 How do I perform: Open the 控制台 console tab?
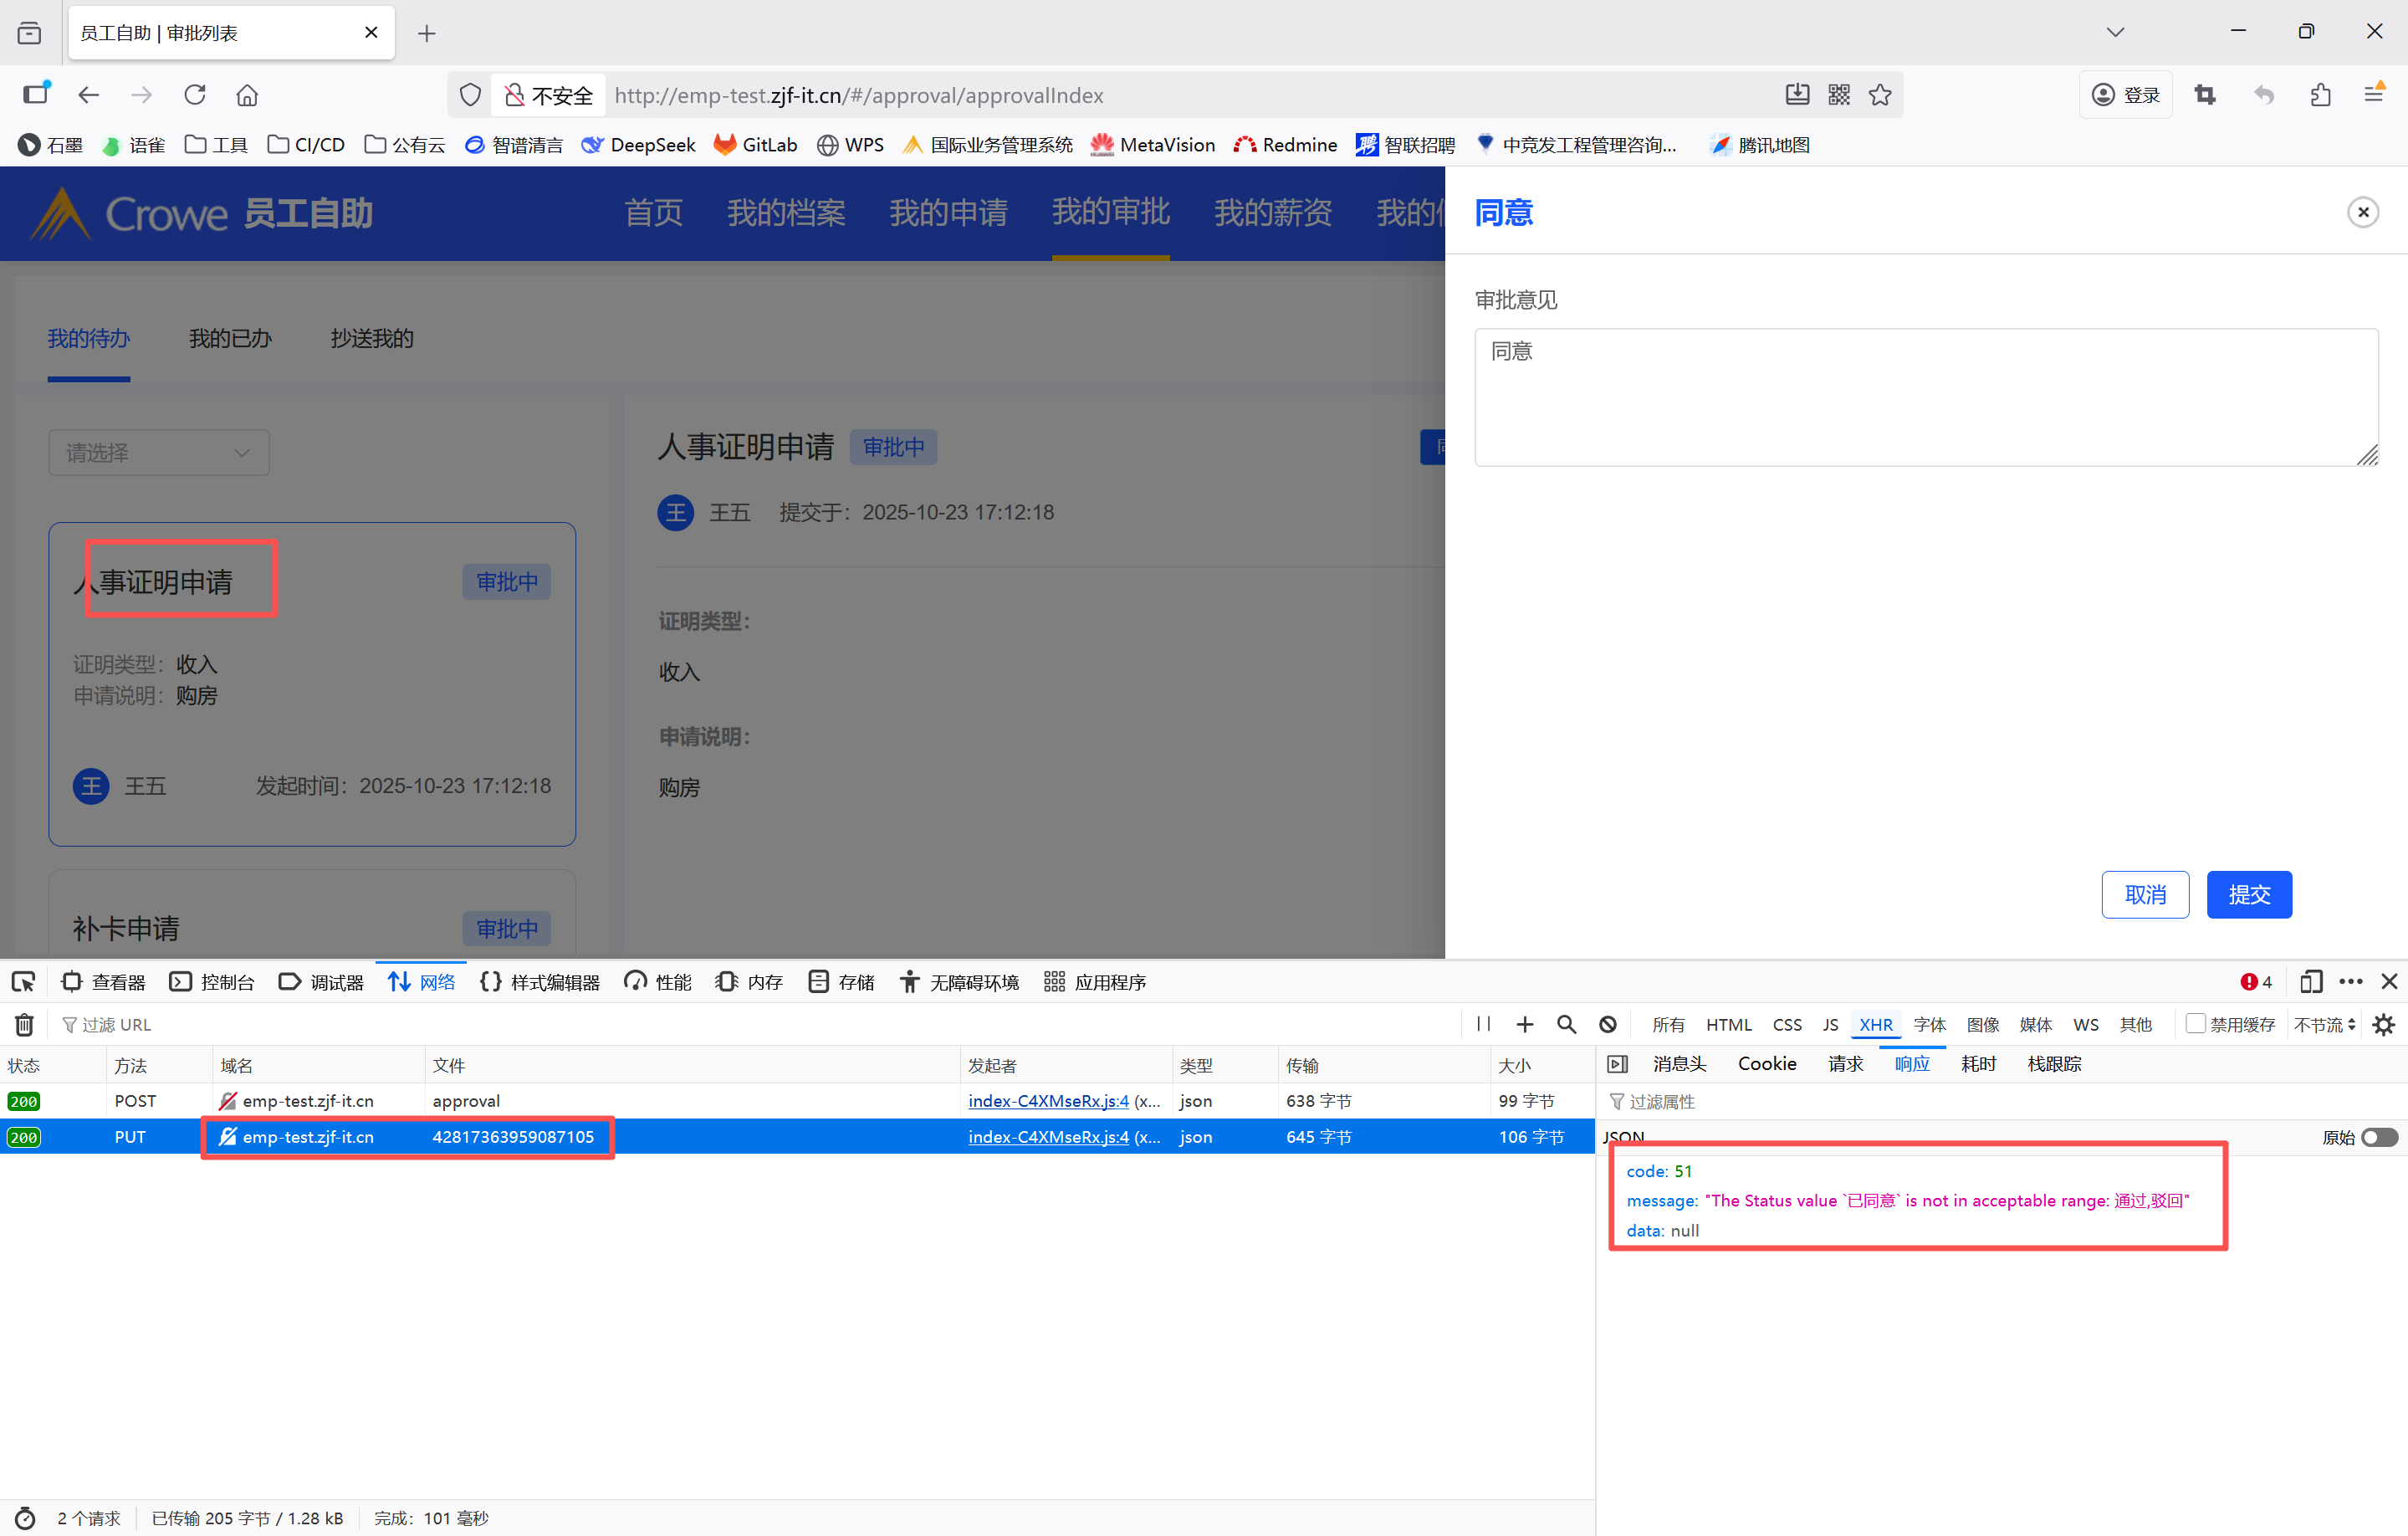click(212, 982)
